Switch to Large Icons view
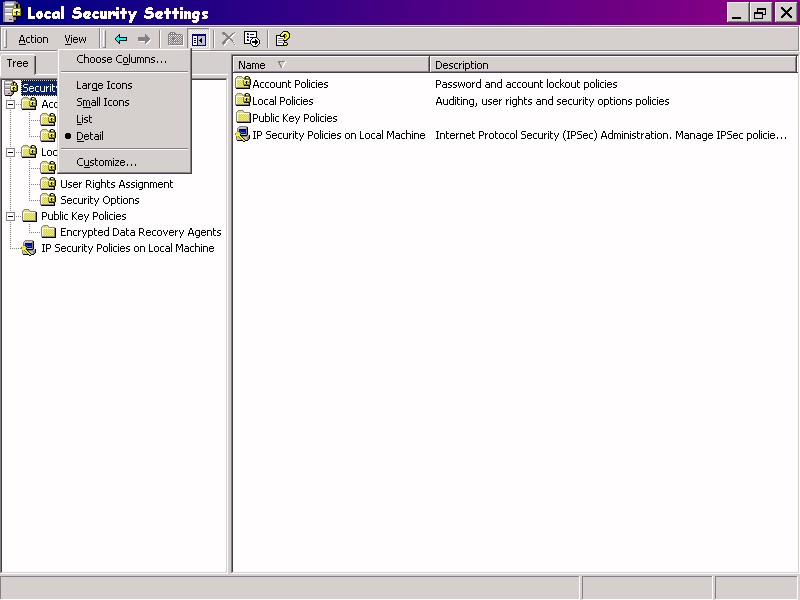800x600 pixels. click(x=104, y=85)
